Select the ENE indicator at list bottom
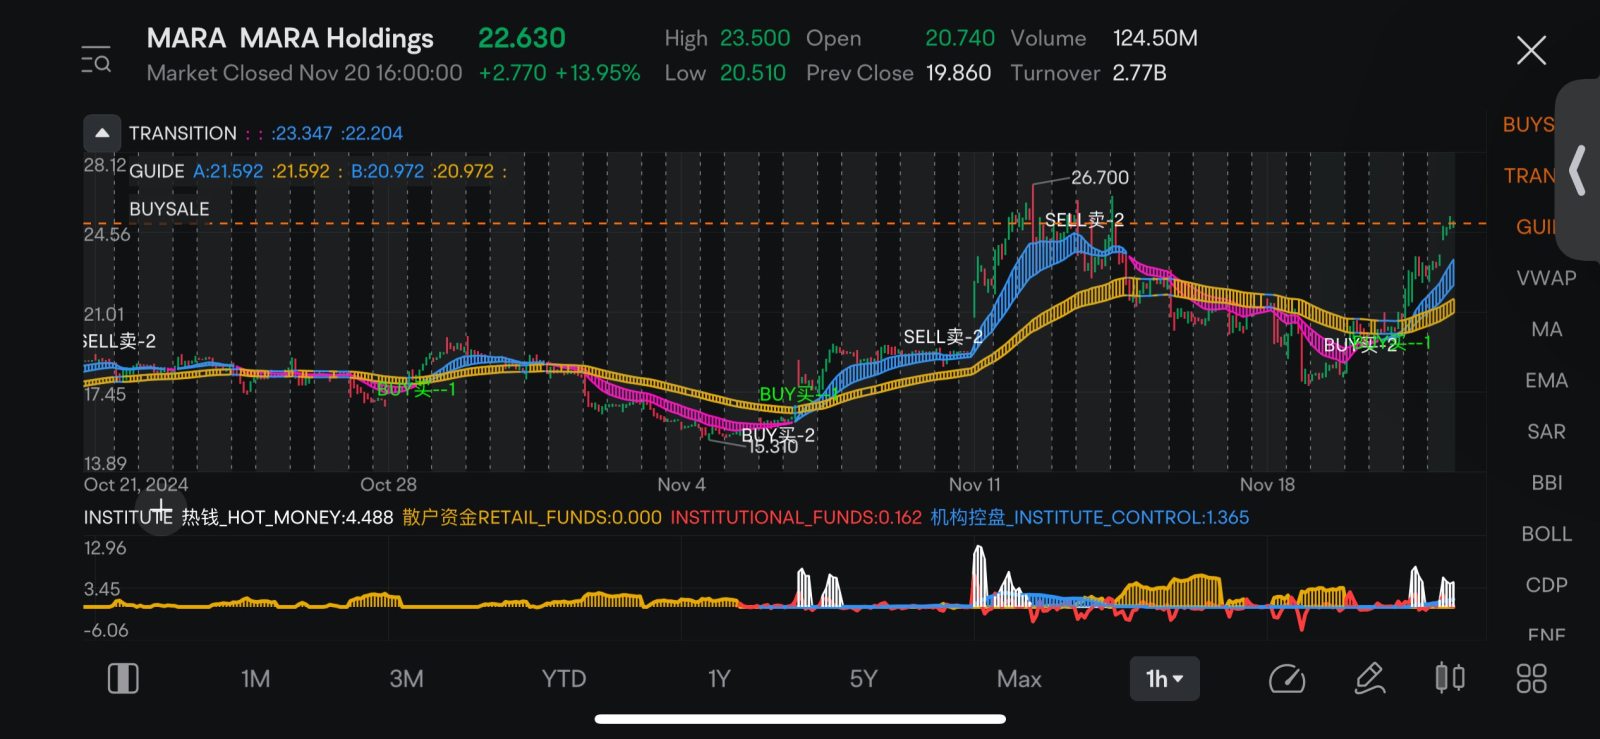The height and width of the screenshot is (739, 1600). tap(1546, 634)
